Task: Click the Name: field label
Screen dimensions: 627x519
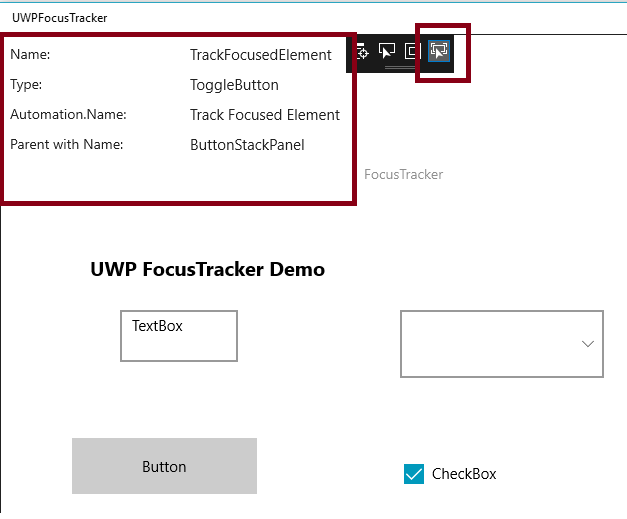Action: [x=30, y=55]
